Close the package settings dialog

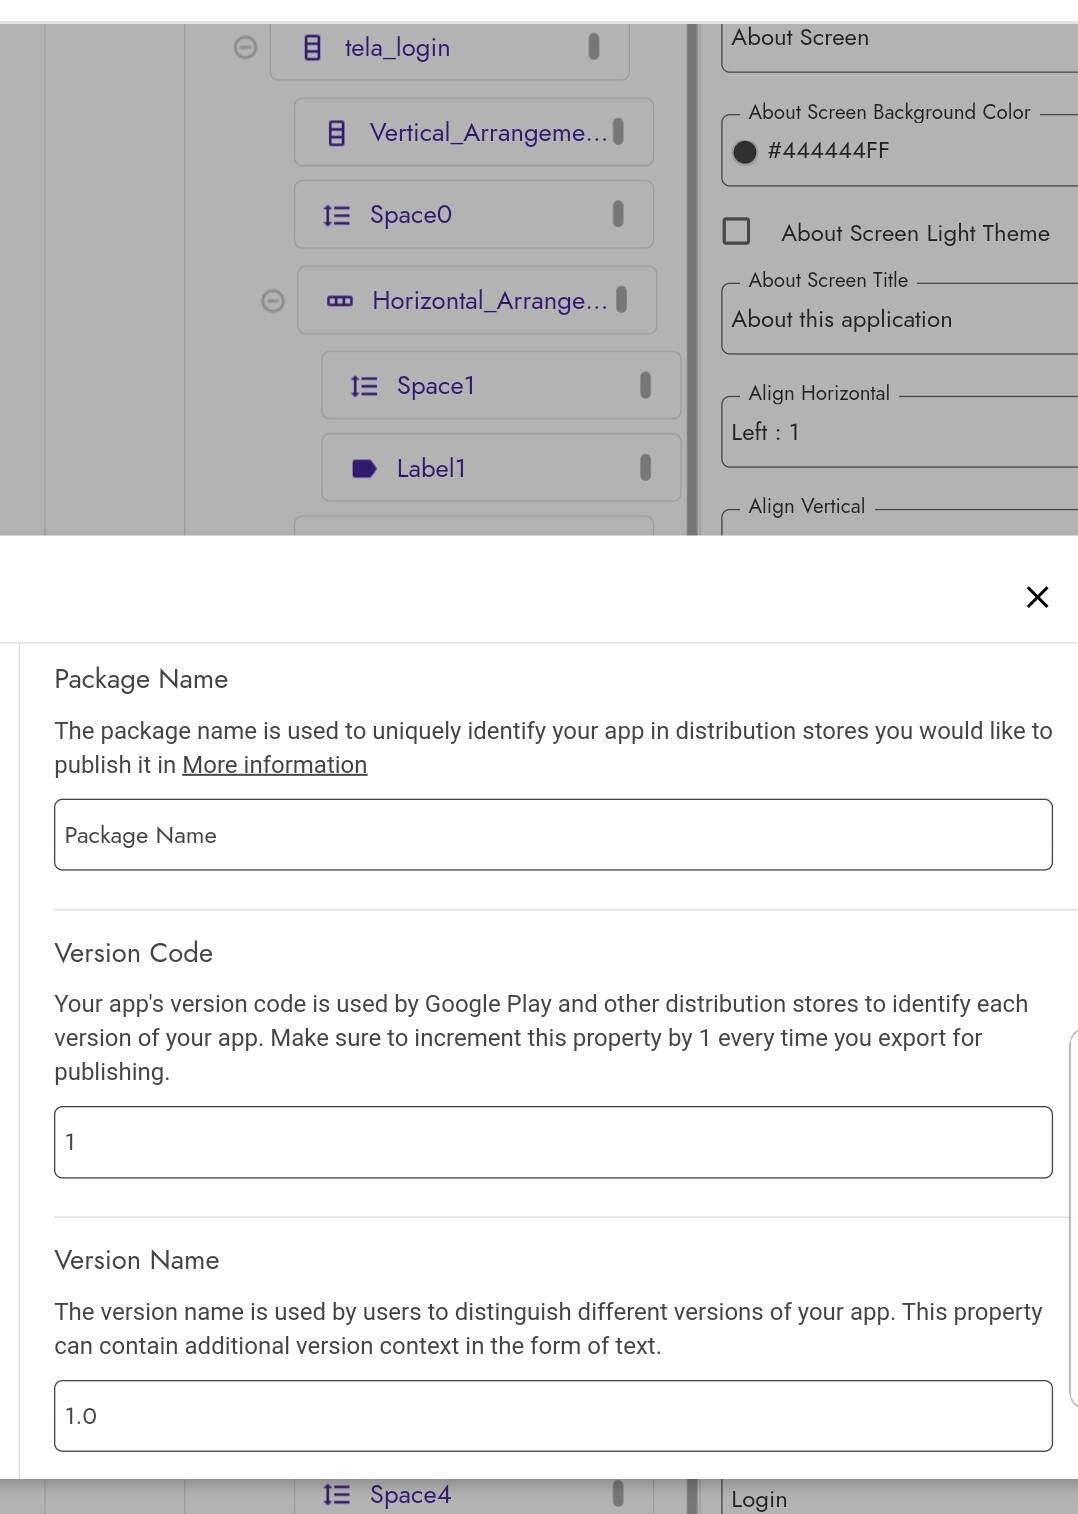1037,597
